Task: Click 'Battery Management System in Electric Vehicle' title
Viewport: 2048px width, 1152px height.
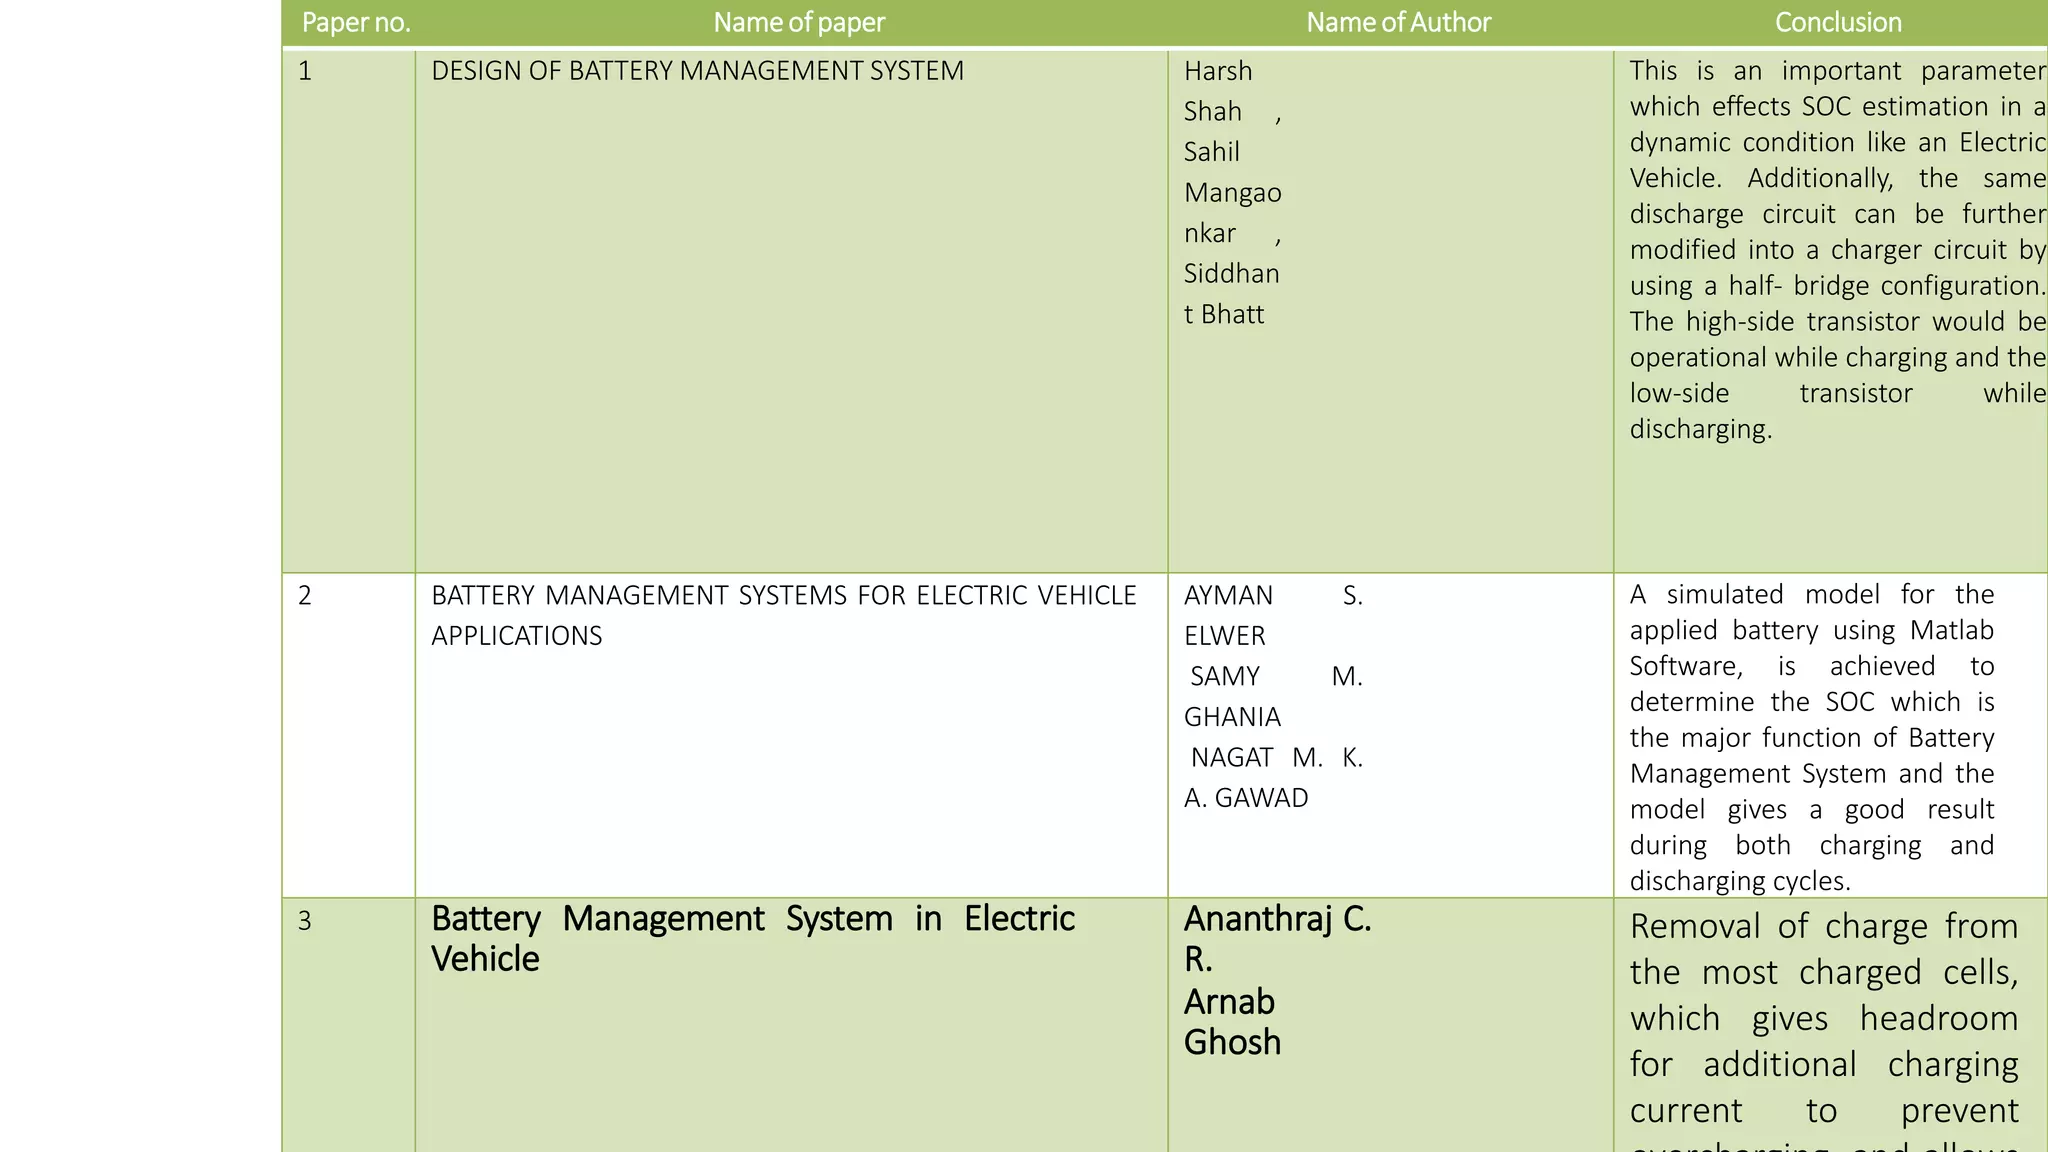Action: 752,919
